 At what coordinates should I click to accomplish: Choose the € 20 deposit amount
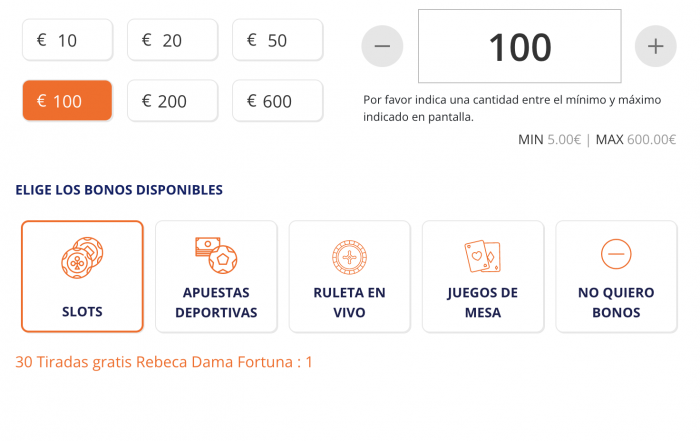(x=172, y=40)
